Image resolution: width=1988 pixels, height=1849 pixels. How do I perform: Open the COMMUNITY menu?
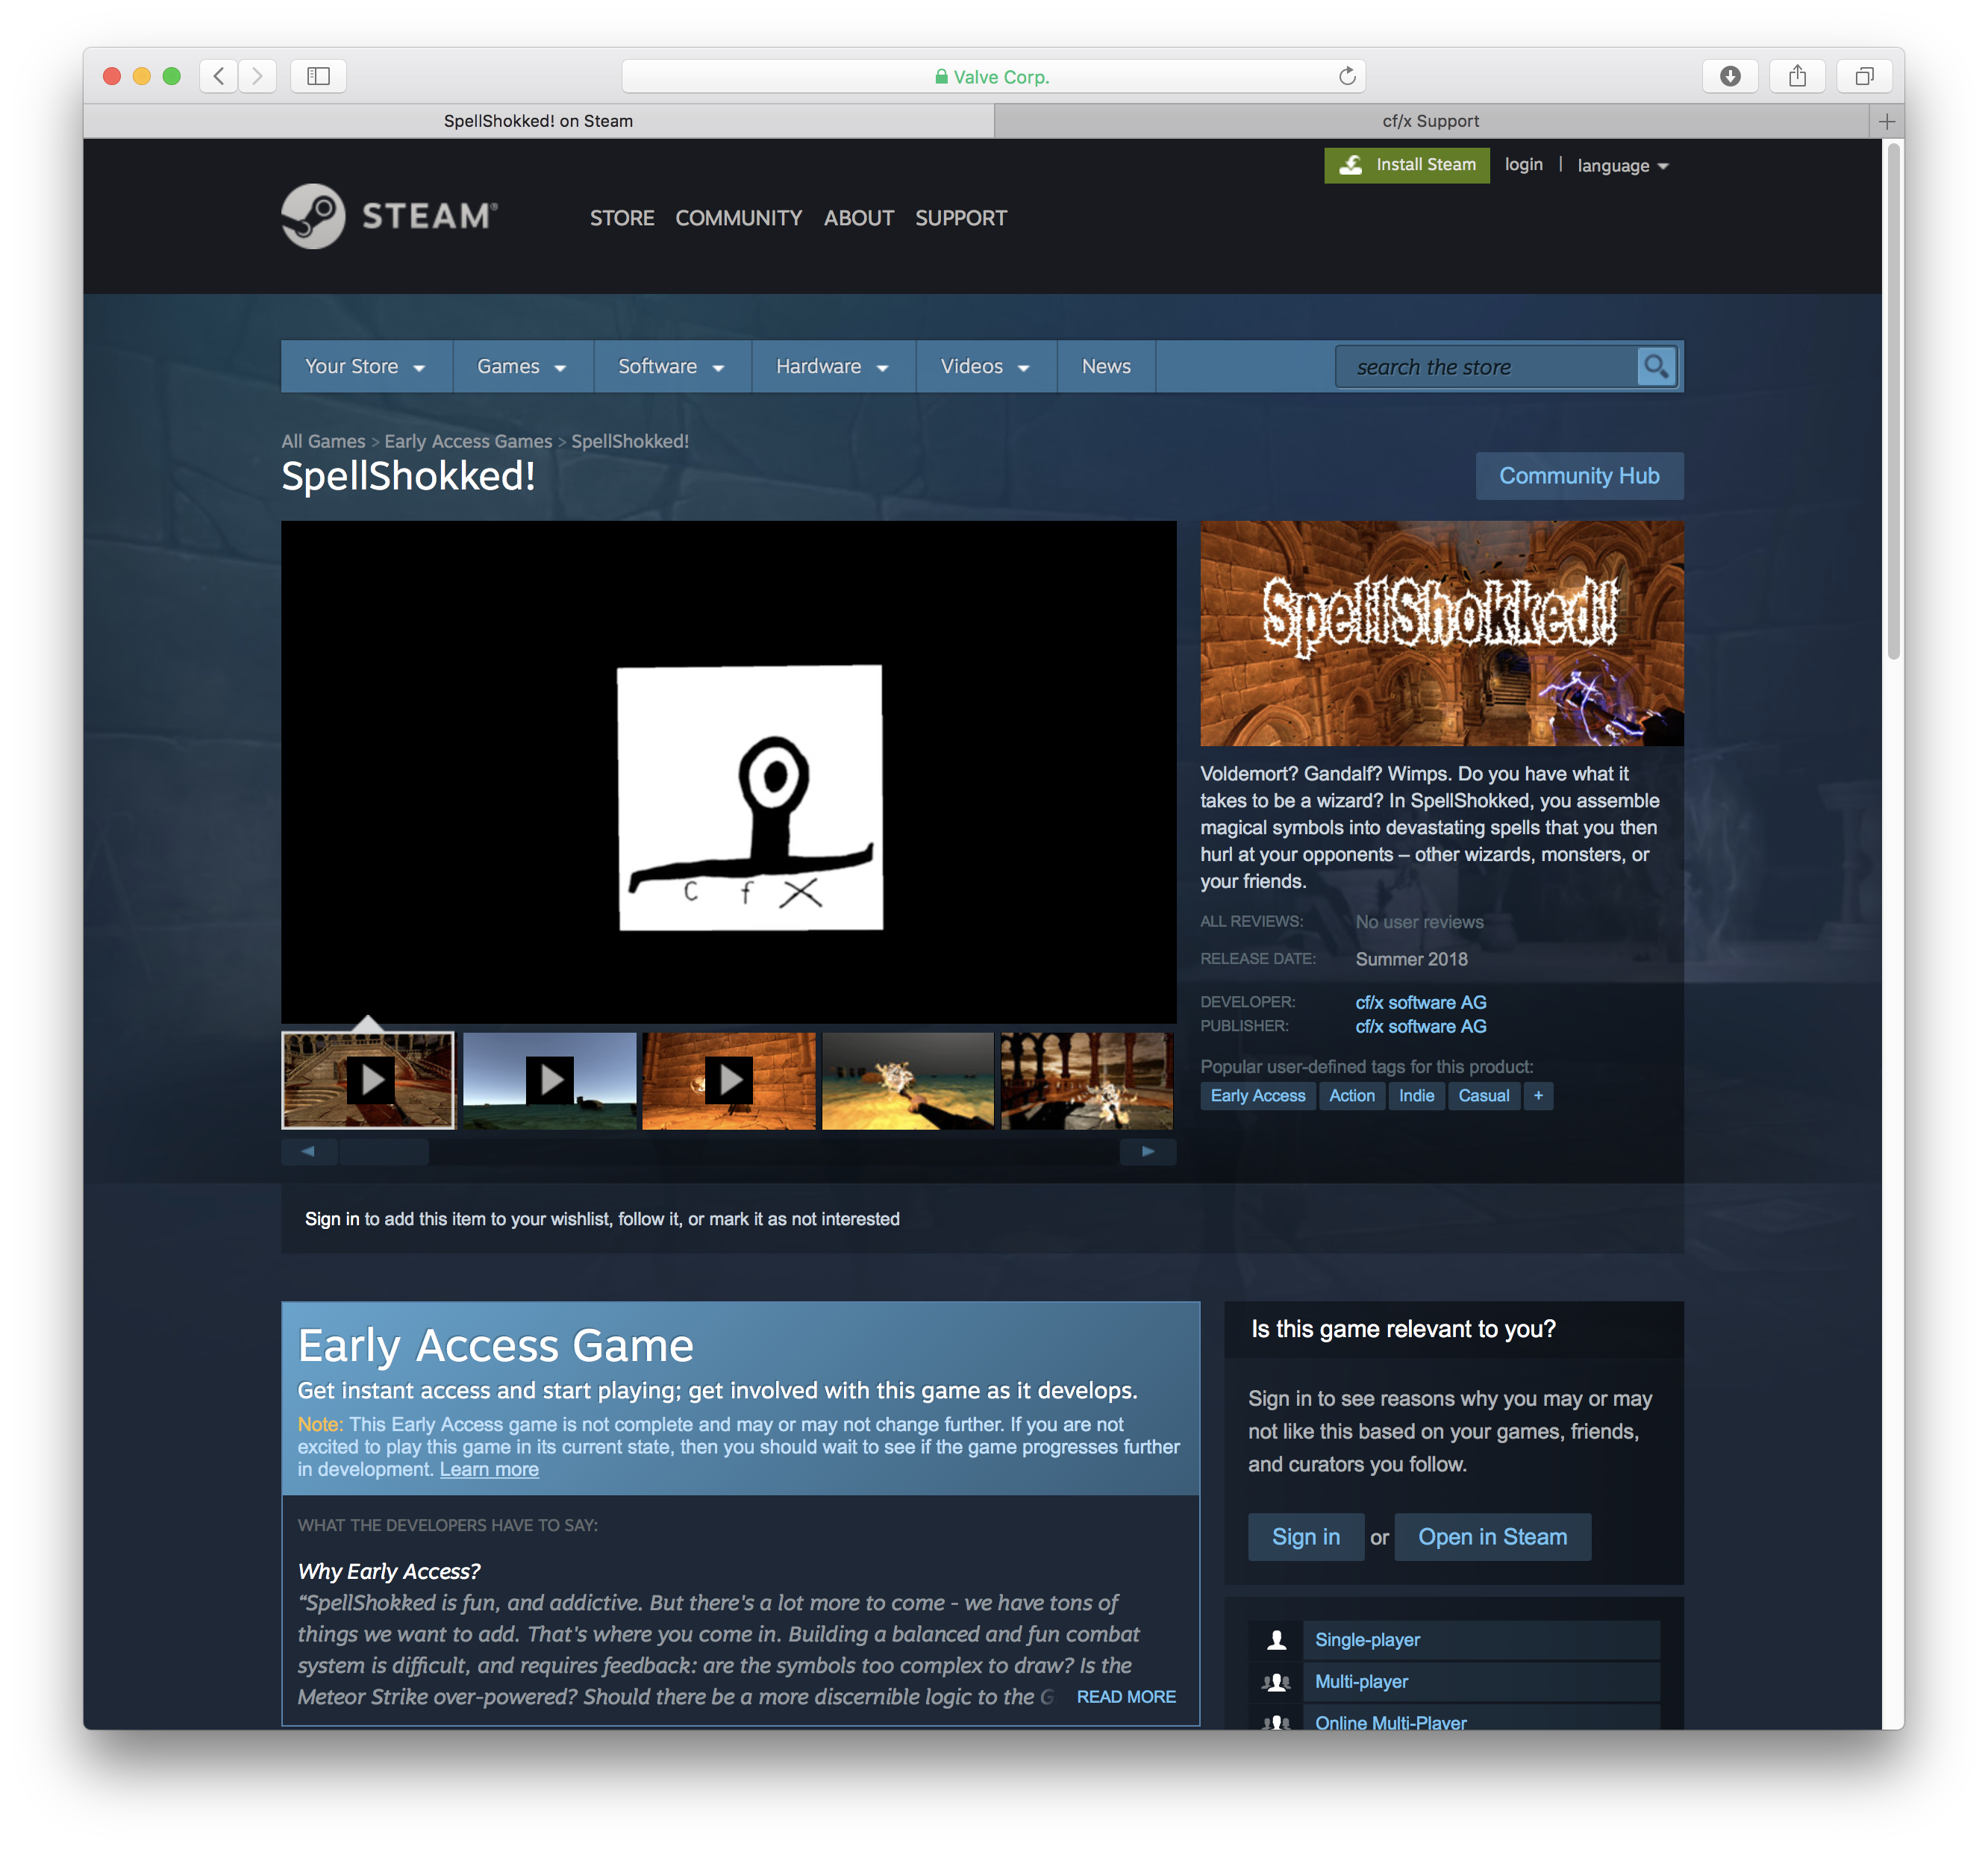click(x=739, y=218)
